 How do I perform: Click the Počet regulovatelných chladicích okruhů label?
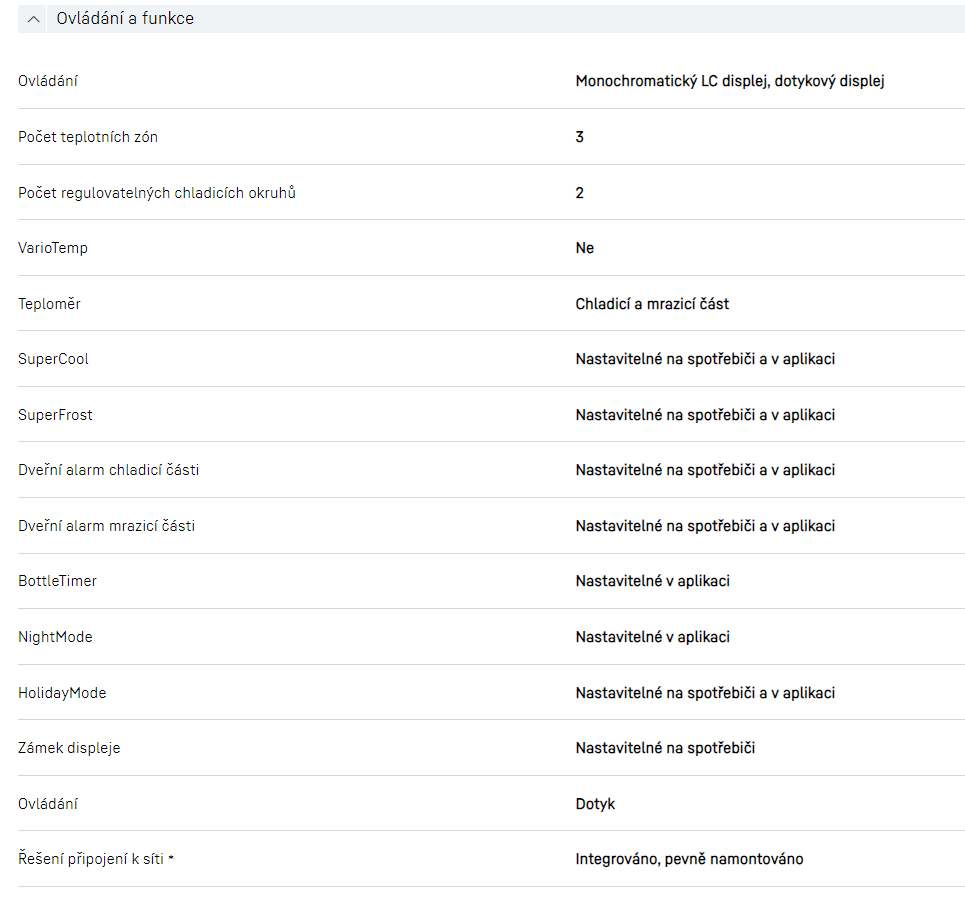157,193
